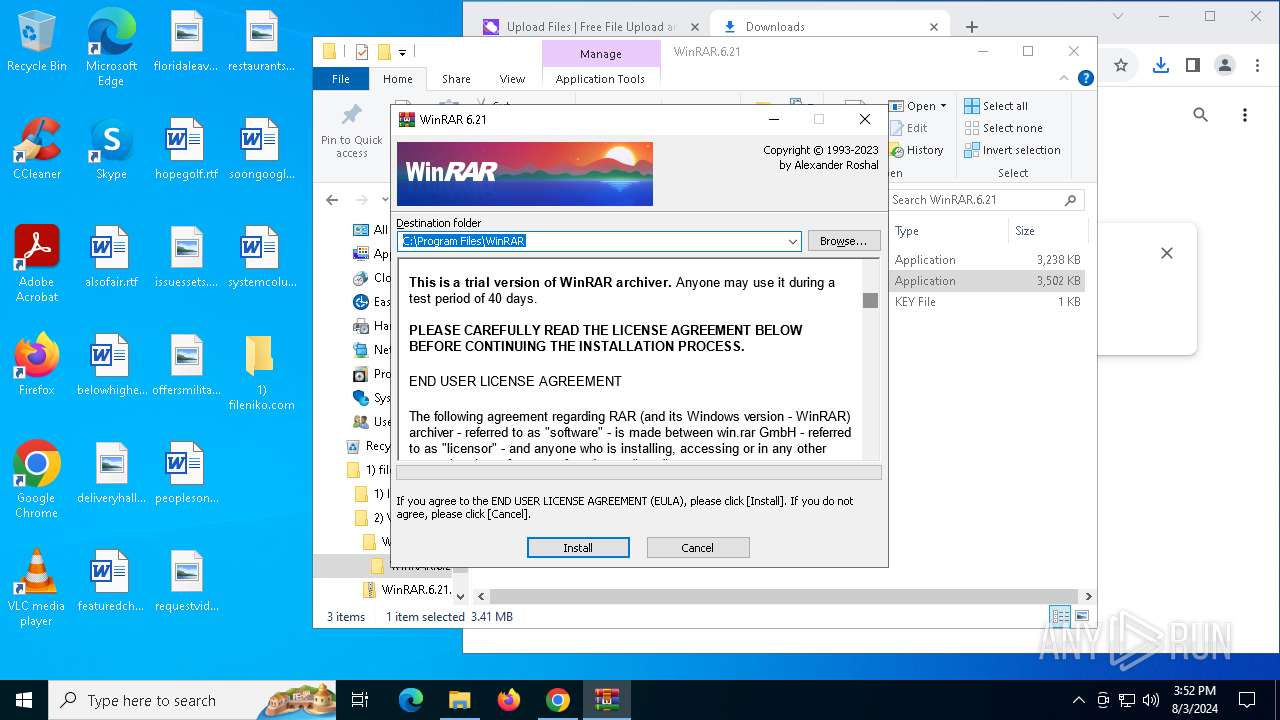Open the notification center icon
This screenshot has height=720, width=1280.
pyautogui.click(x=1247, y=700)
